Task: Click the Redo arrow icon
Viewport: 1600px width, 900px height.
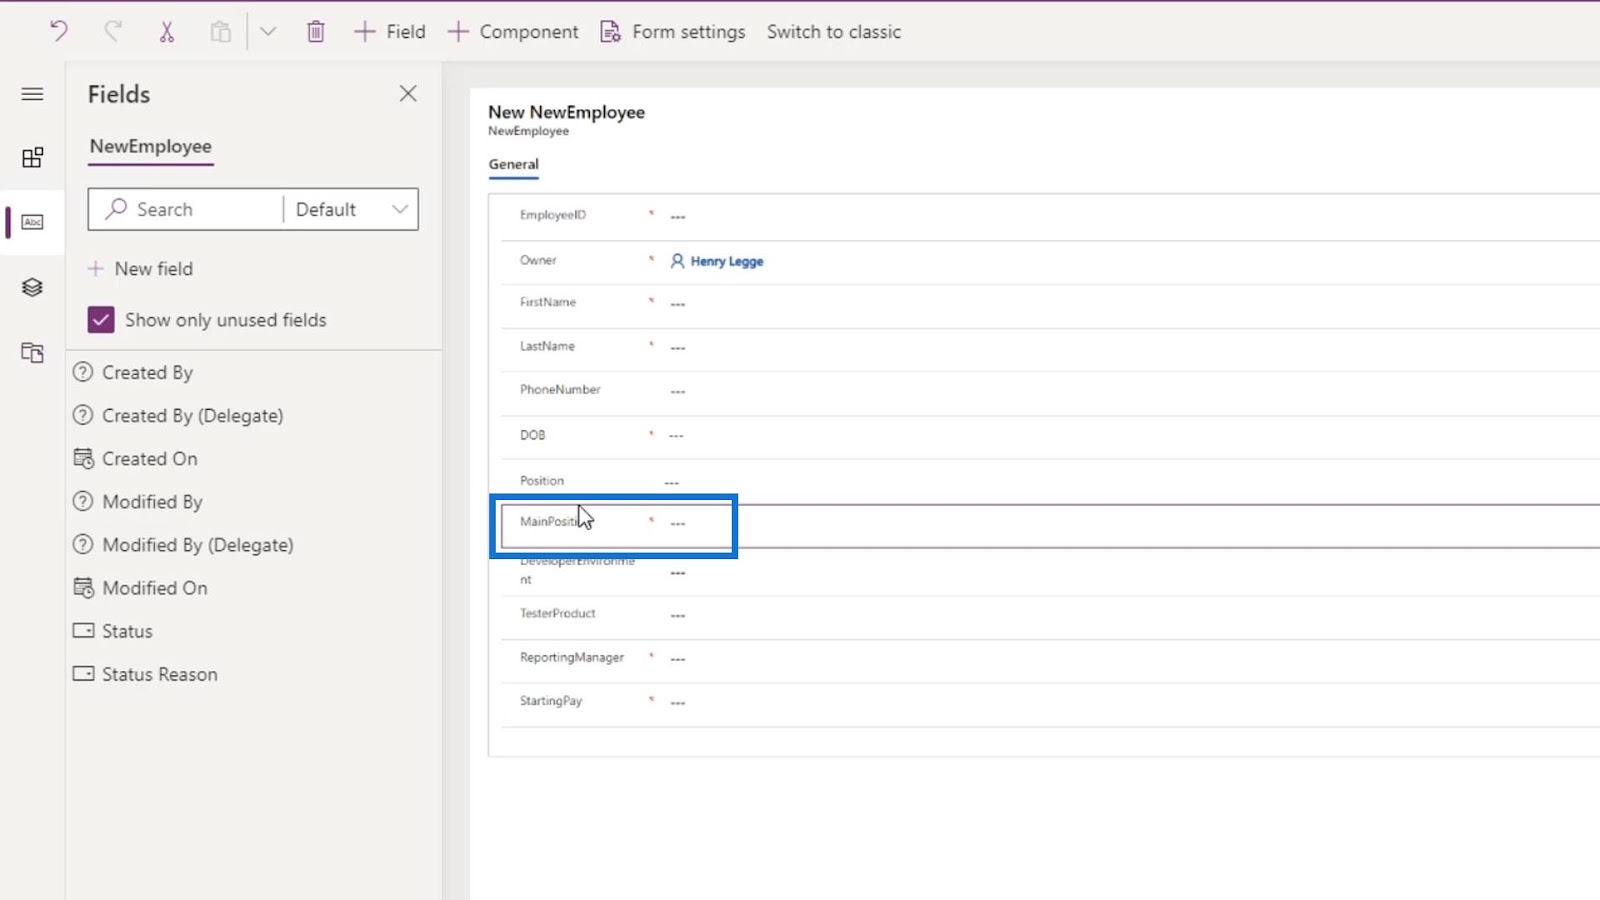Action: pos(113,31)
